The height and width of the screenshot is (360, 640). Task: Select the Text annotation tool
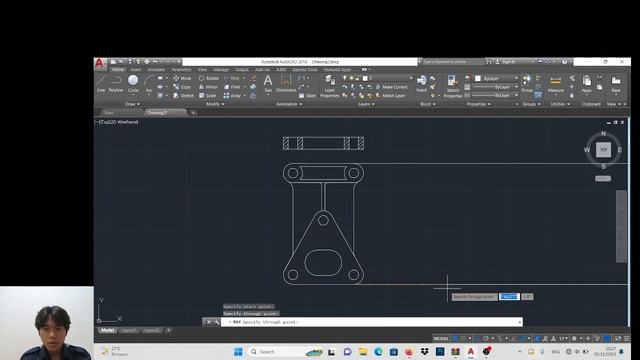tap(268, 83)
